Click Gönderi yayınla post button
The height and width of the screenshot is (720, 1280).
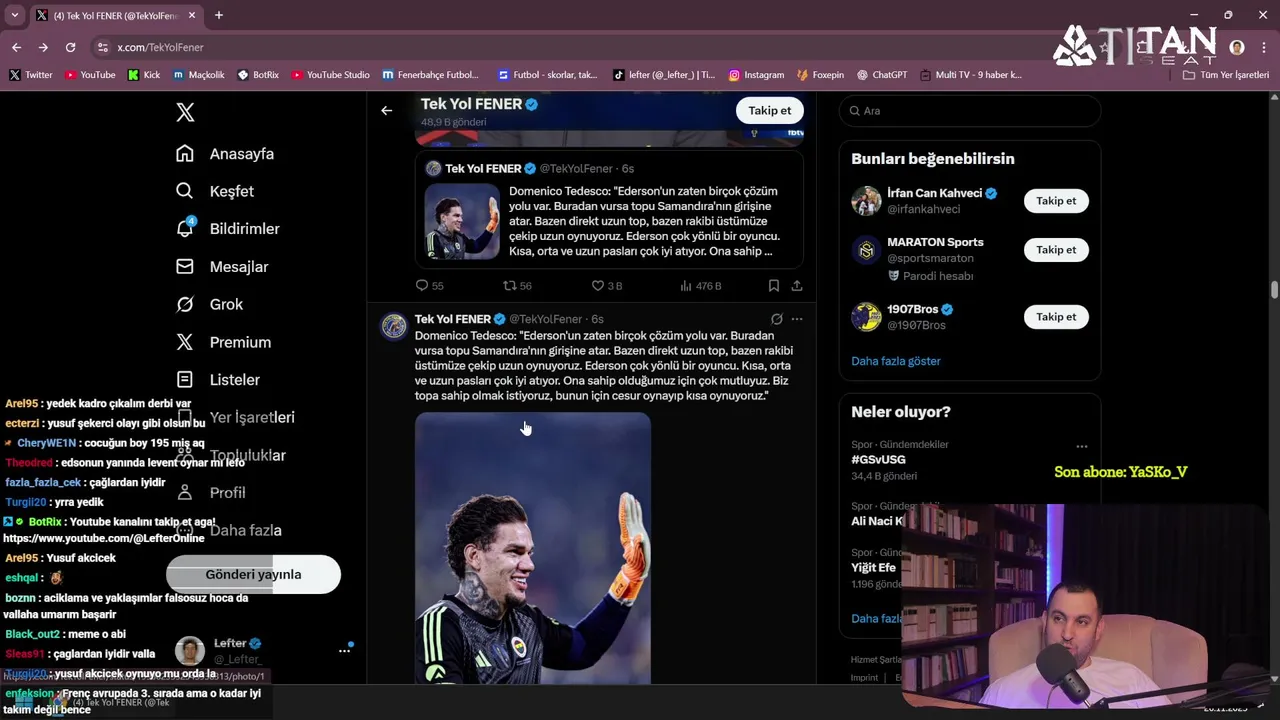click(x=253, y=575)
